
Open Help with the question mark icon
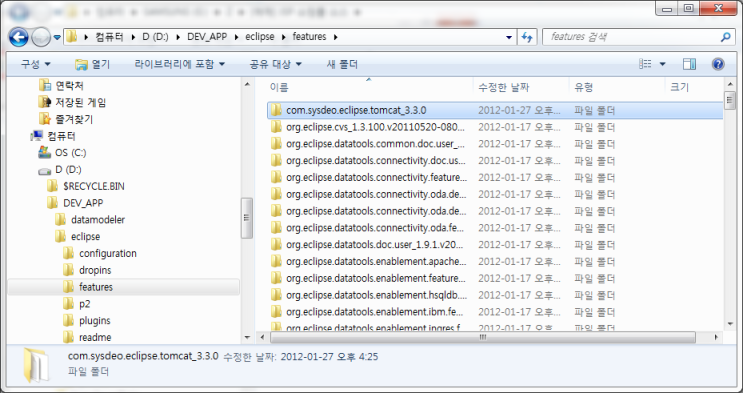[718, 64]
